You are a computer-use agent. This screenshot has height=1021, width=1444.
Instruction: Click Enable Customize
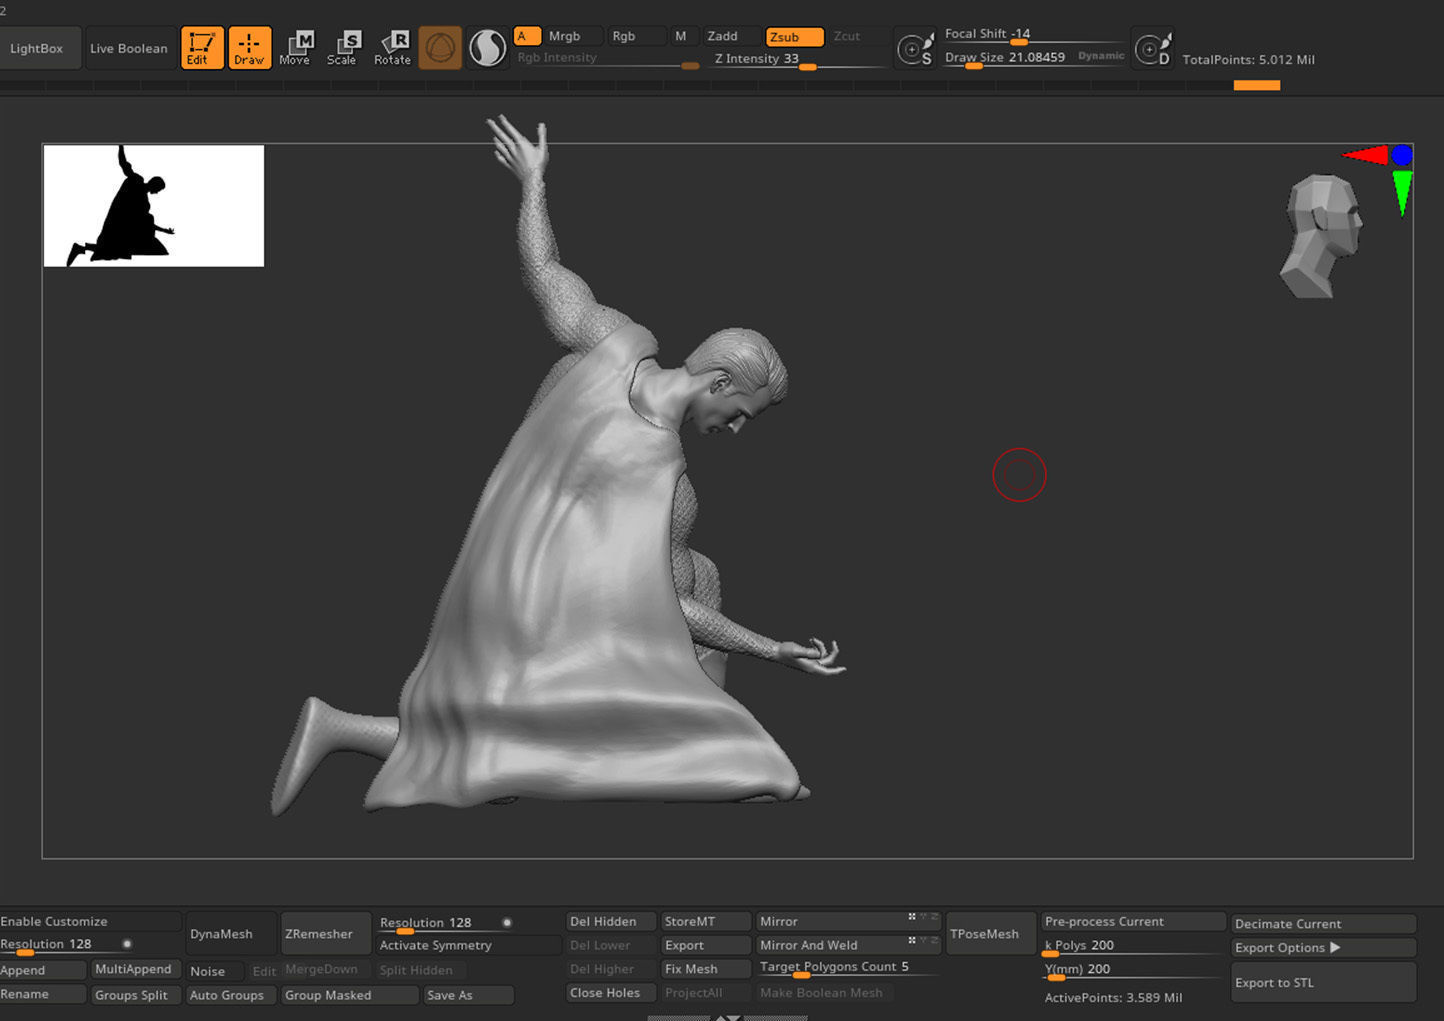[88, 921]
